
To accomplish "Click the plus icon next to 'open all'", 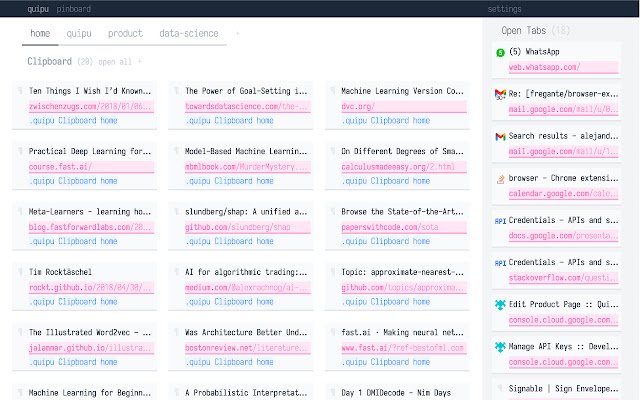I will (x=140, y=62).
